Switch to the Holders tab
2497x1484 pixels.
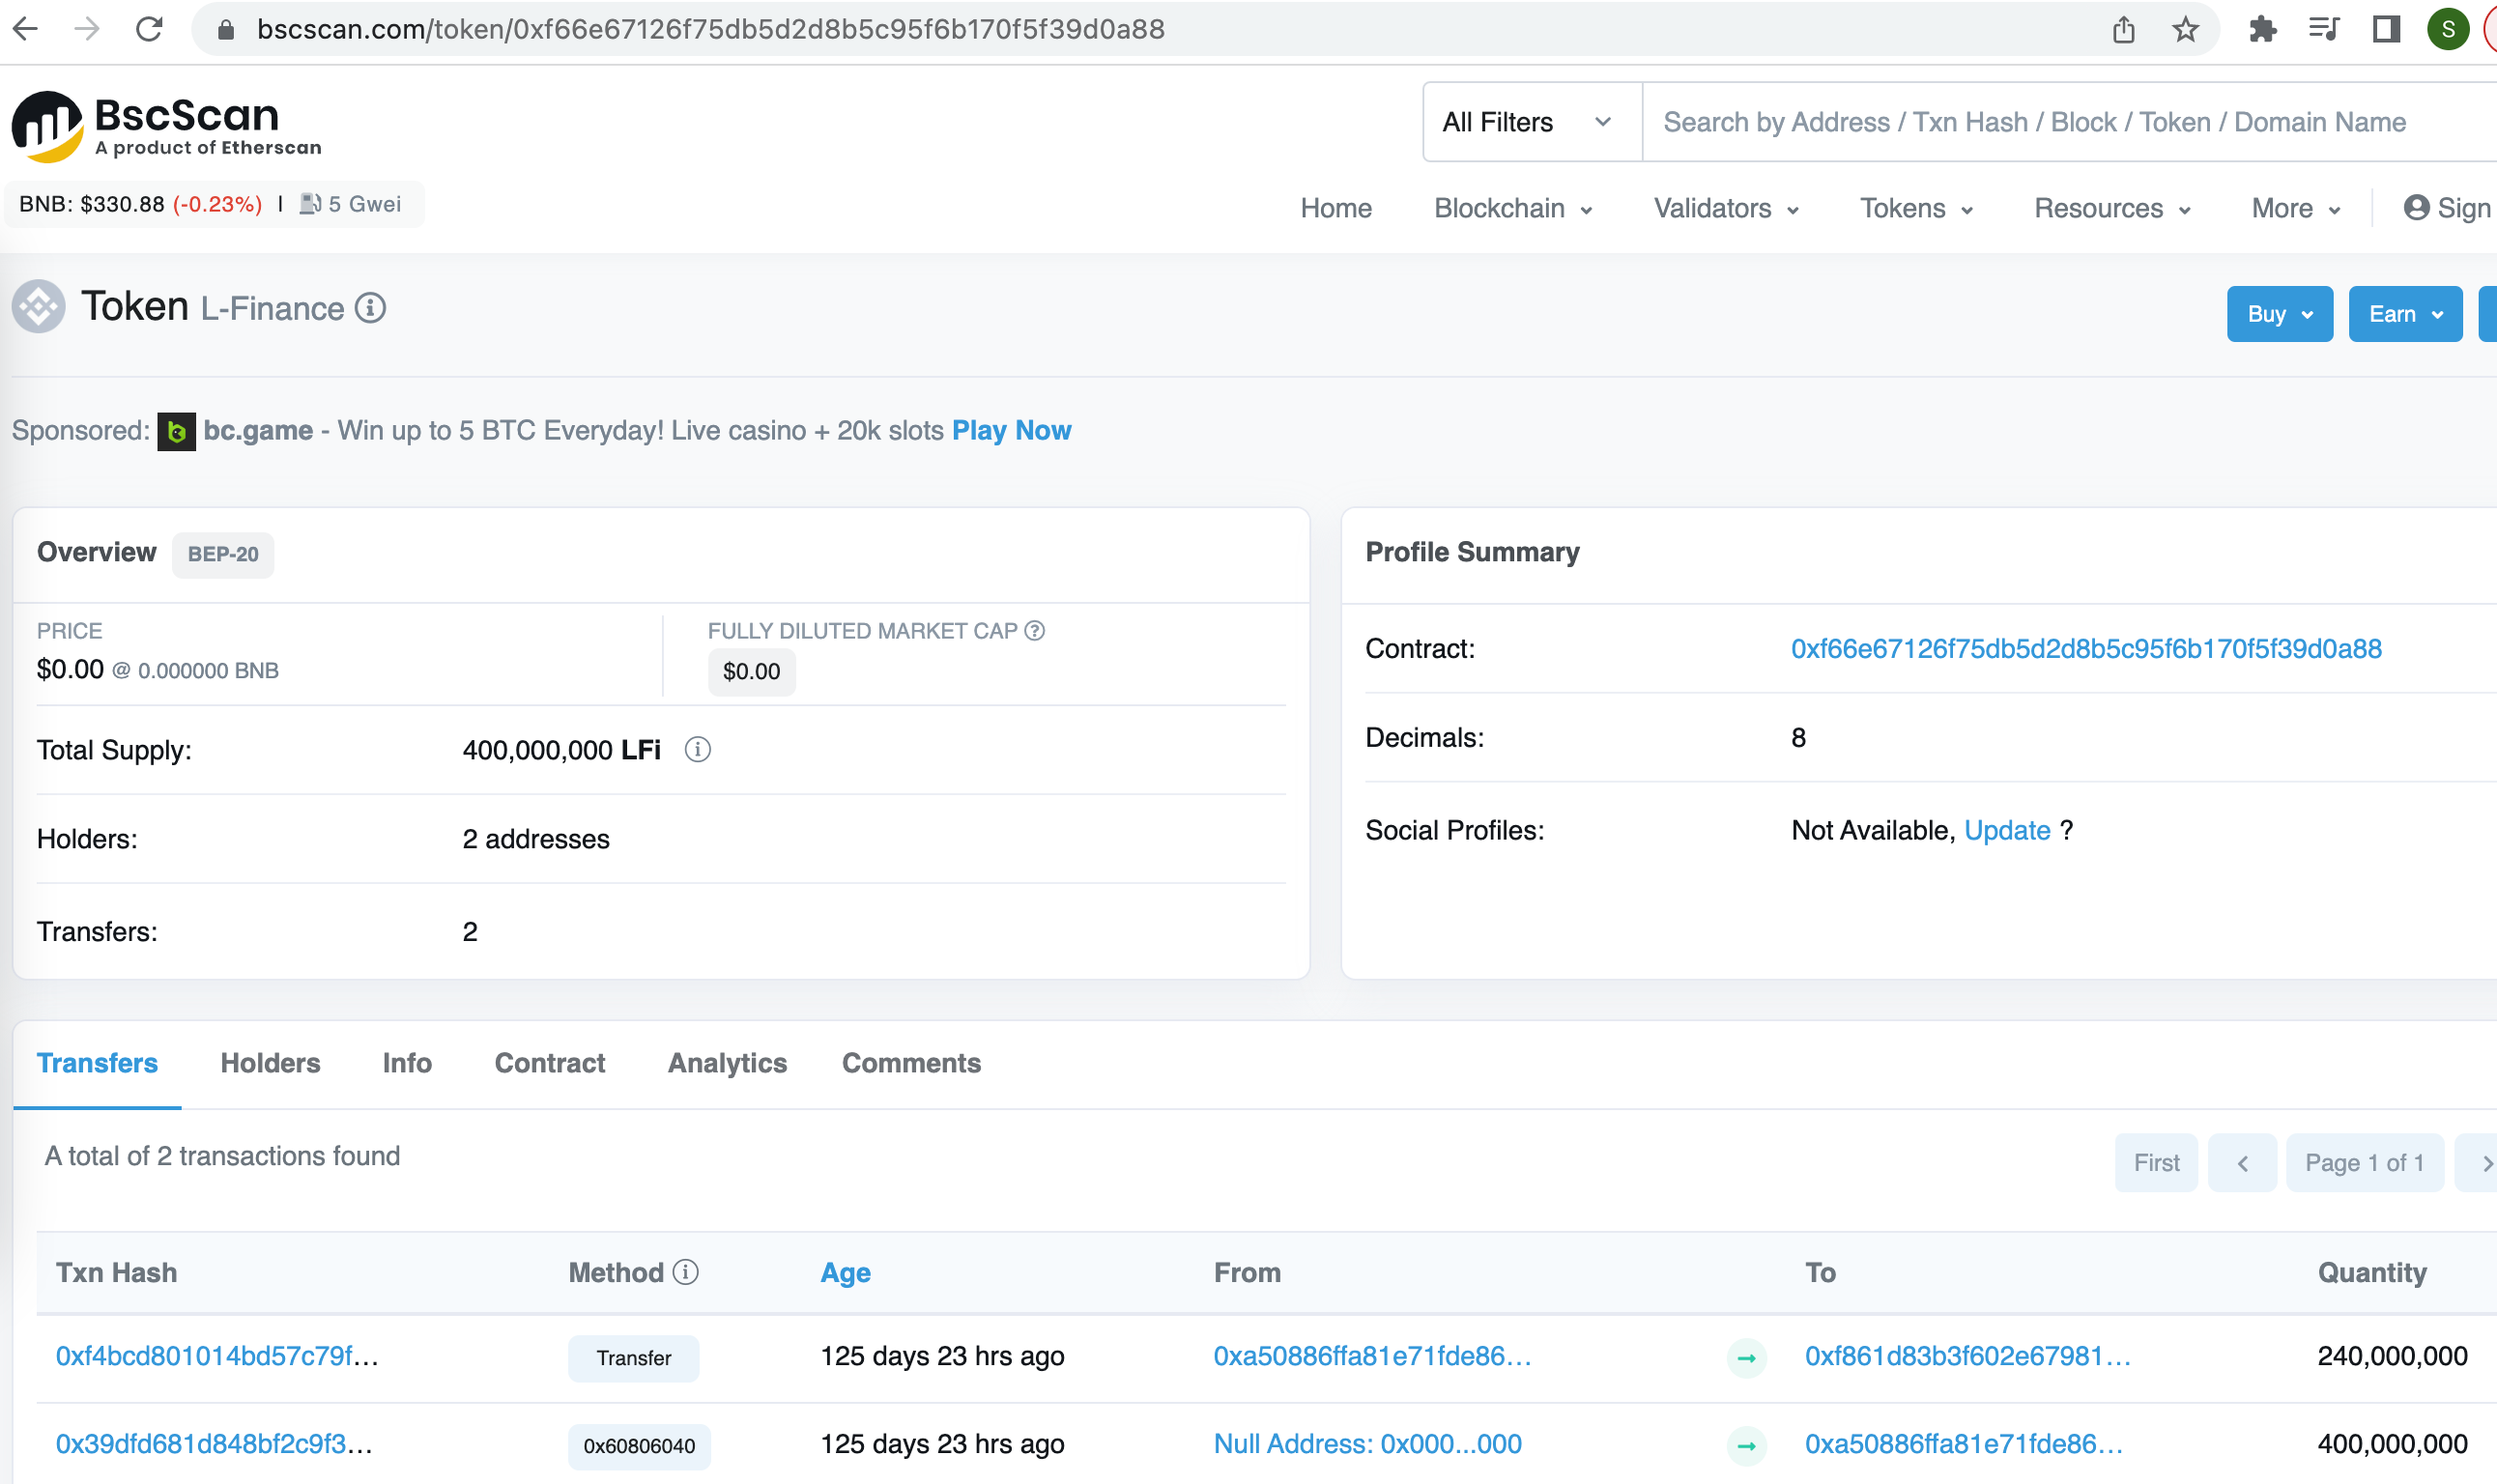[270, 1062]
